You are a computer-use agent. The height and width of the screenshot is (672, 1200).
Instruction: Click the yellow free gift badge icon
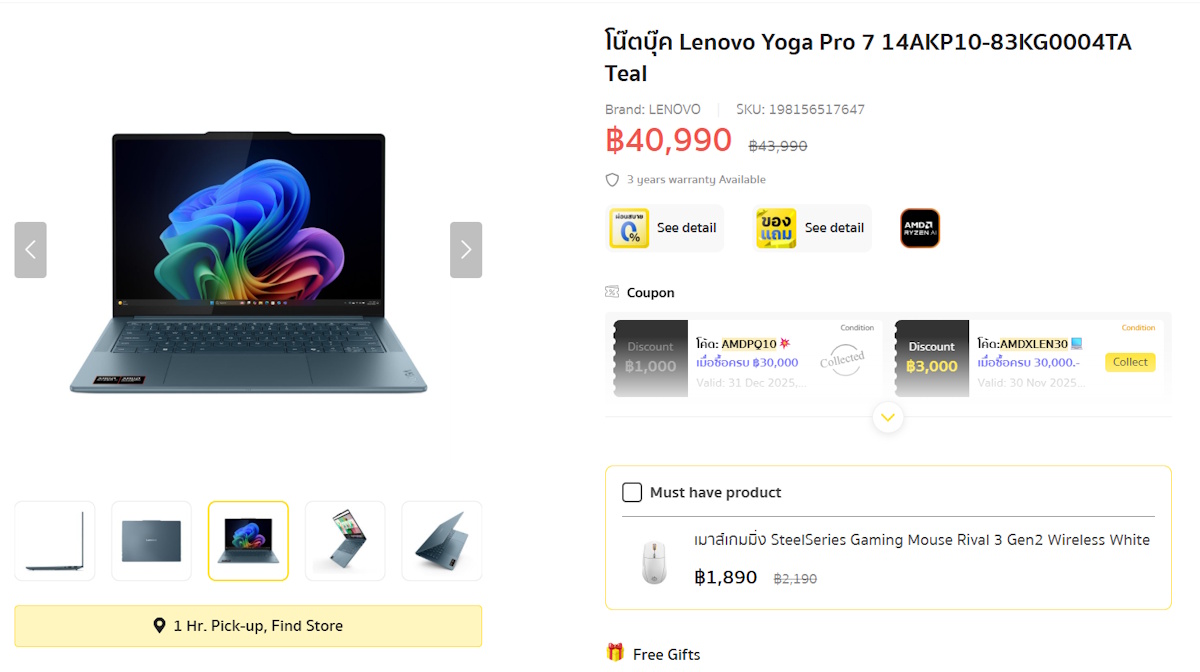pos(776,228)
